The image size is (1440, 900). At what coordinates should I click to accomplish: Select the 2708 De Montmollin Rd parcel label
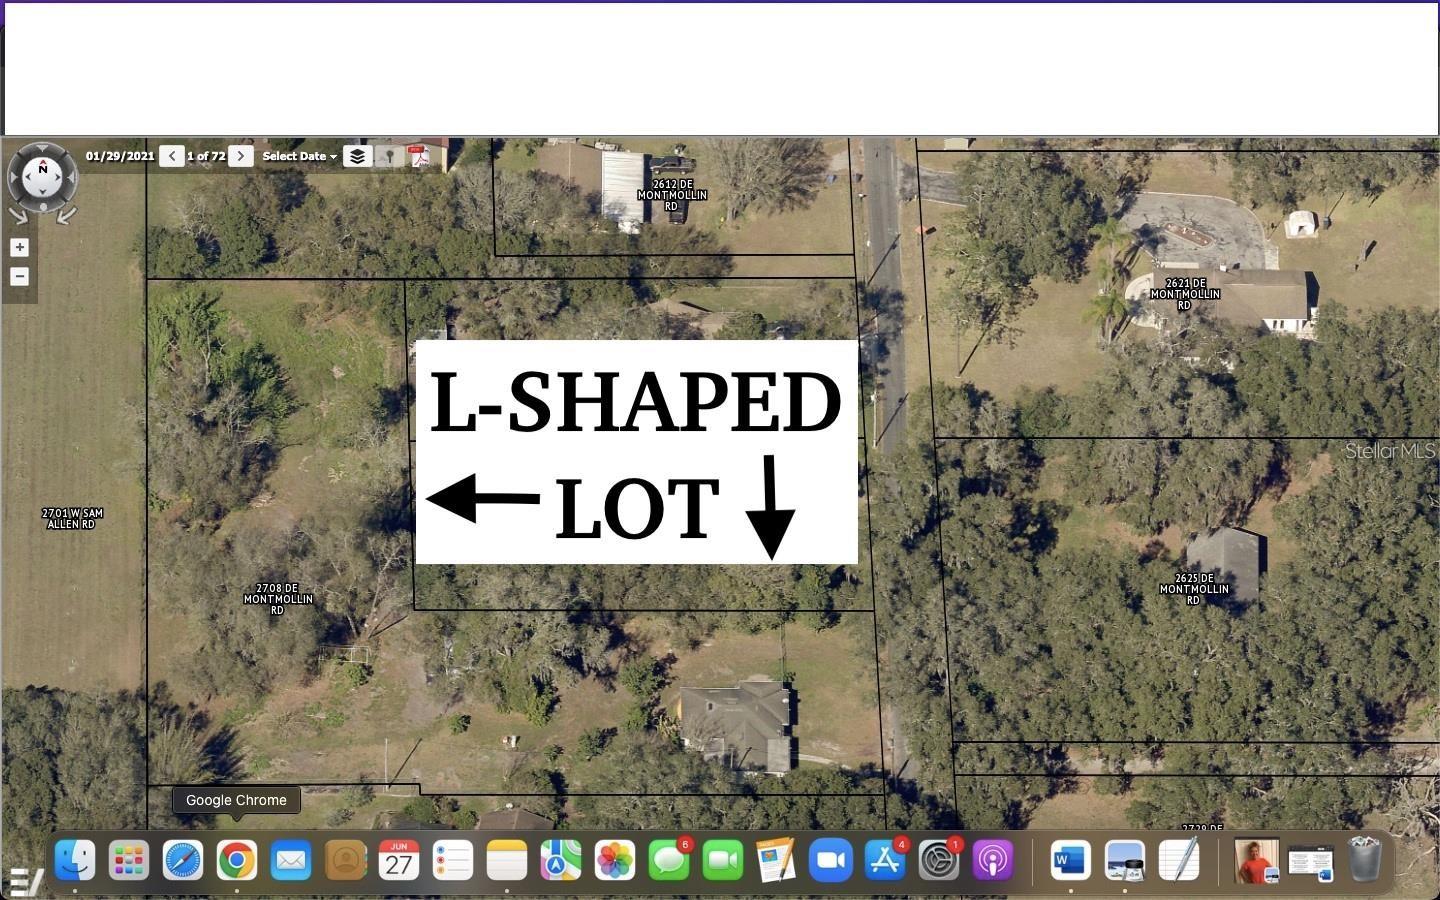point(278,599)
